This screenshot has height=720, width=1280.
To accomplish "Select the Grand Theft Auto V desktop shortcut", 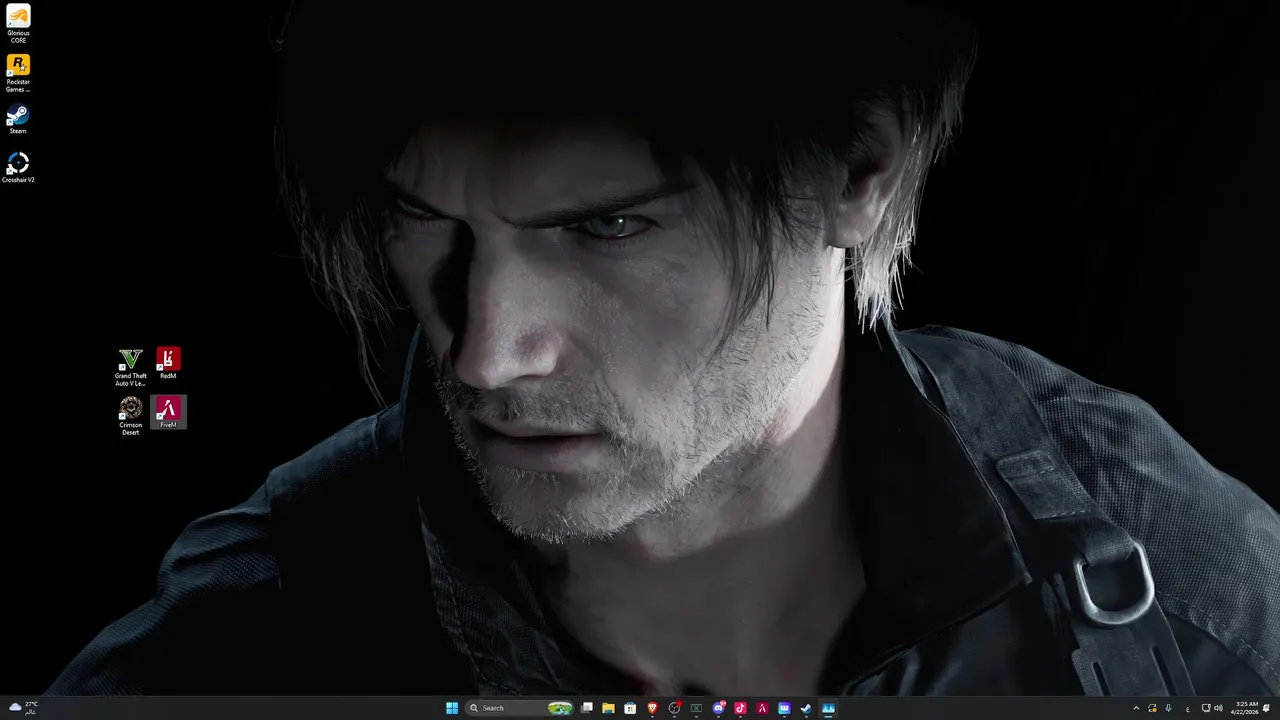I will coord(130,367).
